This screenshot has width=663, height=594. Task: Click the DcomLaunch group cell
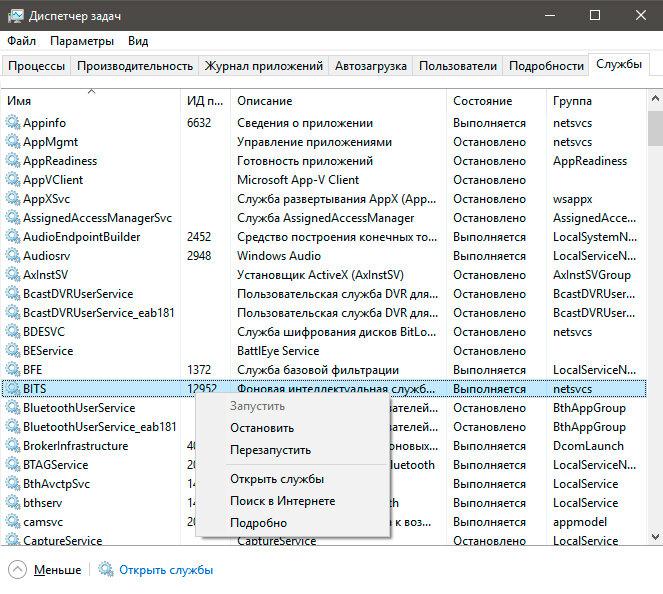(x=588, y=446)
